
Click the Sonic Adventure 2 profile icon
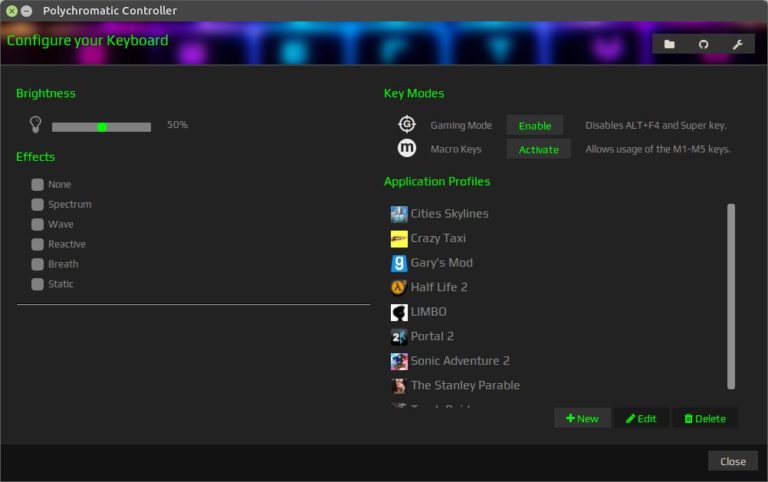pyautogui.click(x=399, y=361)
